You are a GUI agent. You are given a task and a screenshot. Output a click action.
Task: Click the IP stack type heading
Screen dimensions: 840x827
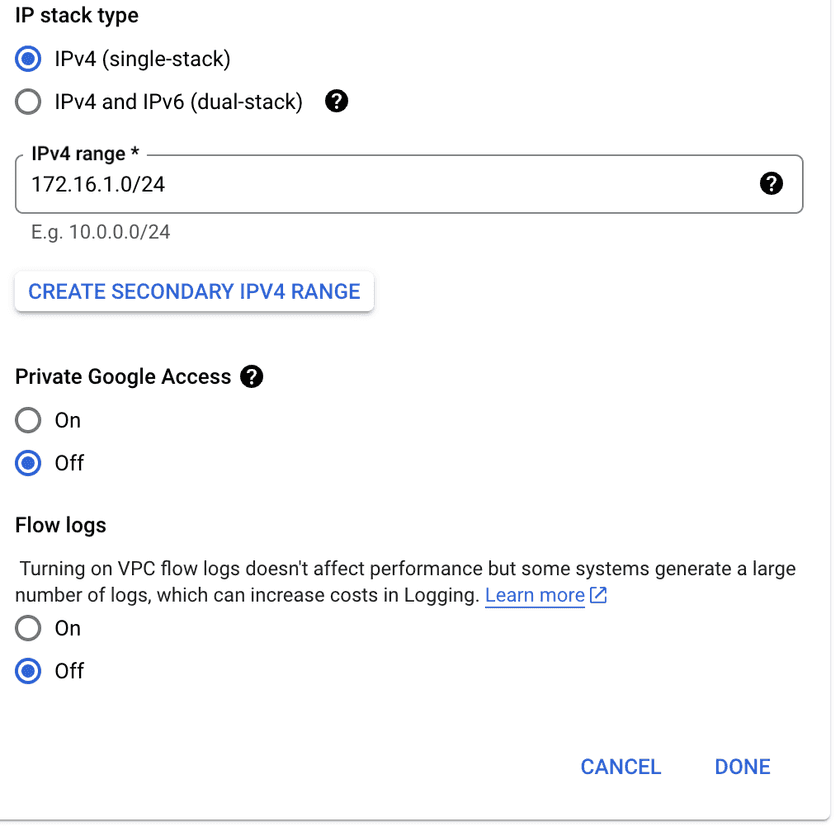[77, 16]
